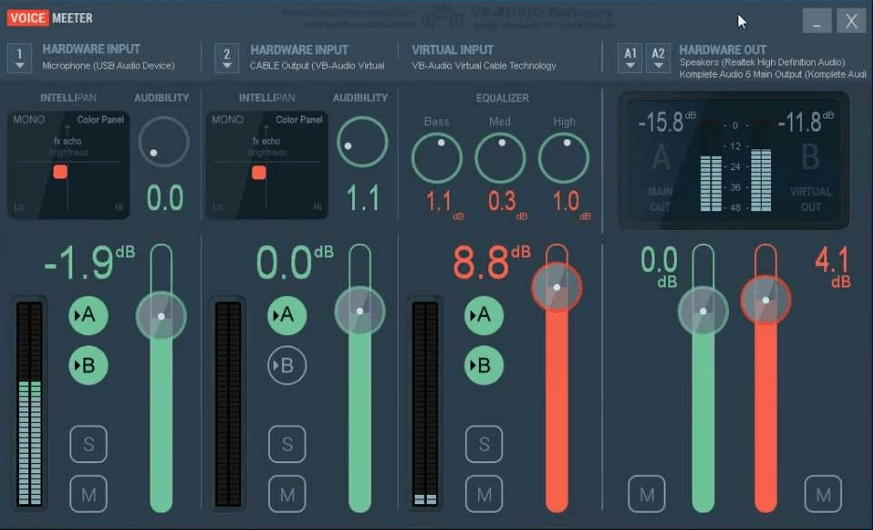Toggle the A bus on the microphone strip
Screen dimensions: 873x530
point(89,316)
